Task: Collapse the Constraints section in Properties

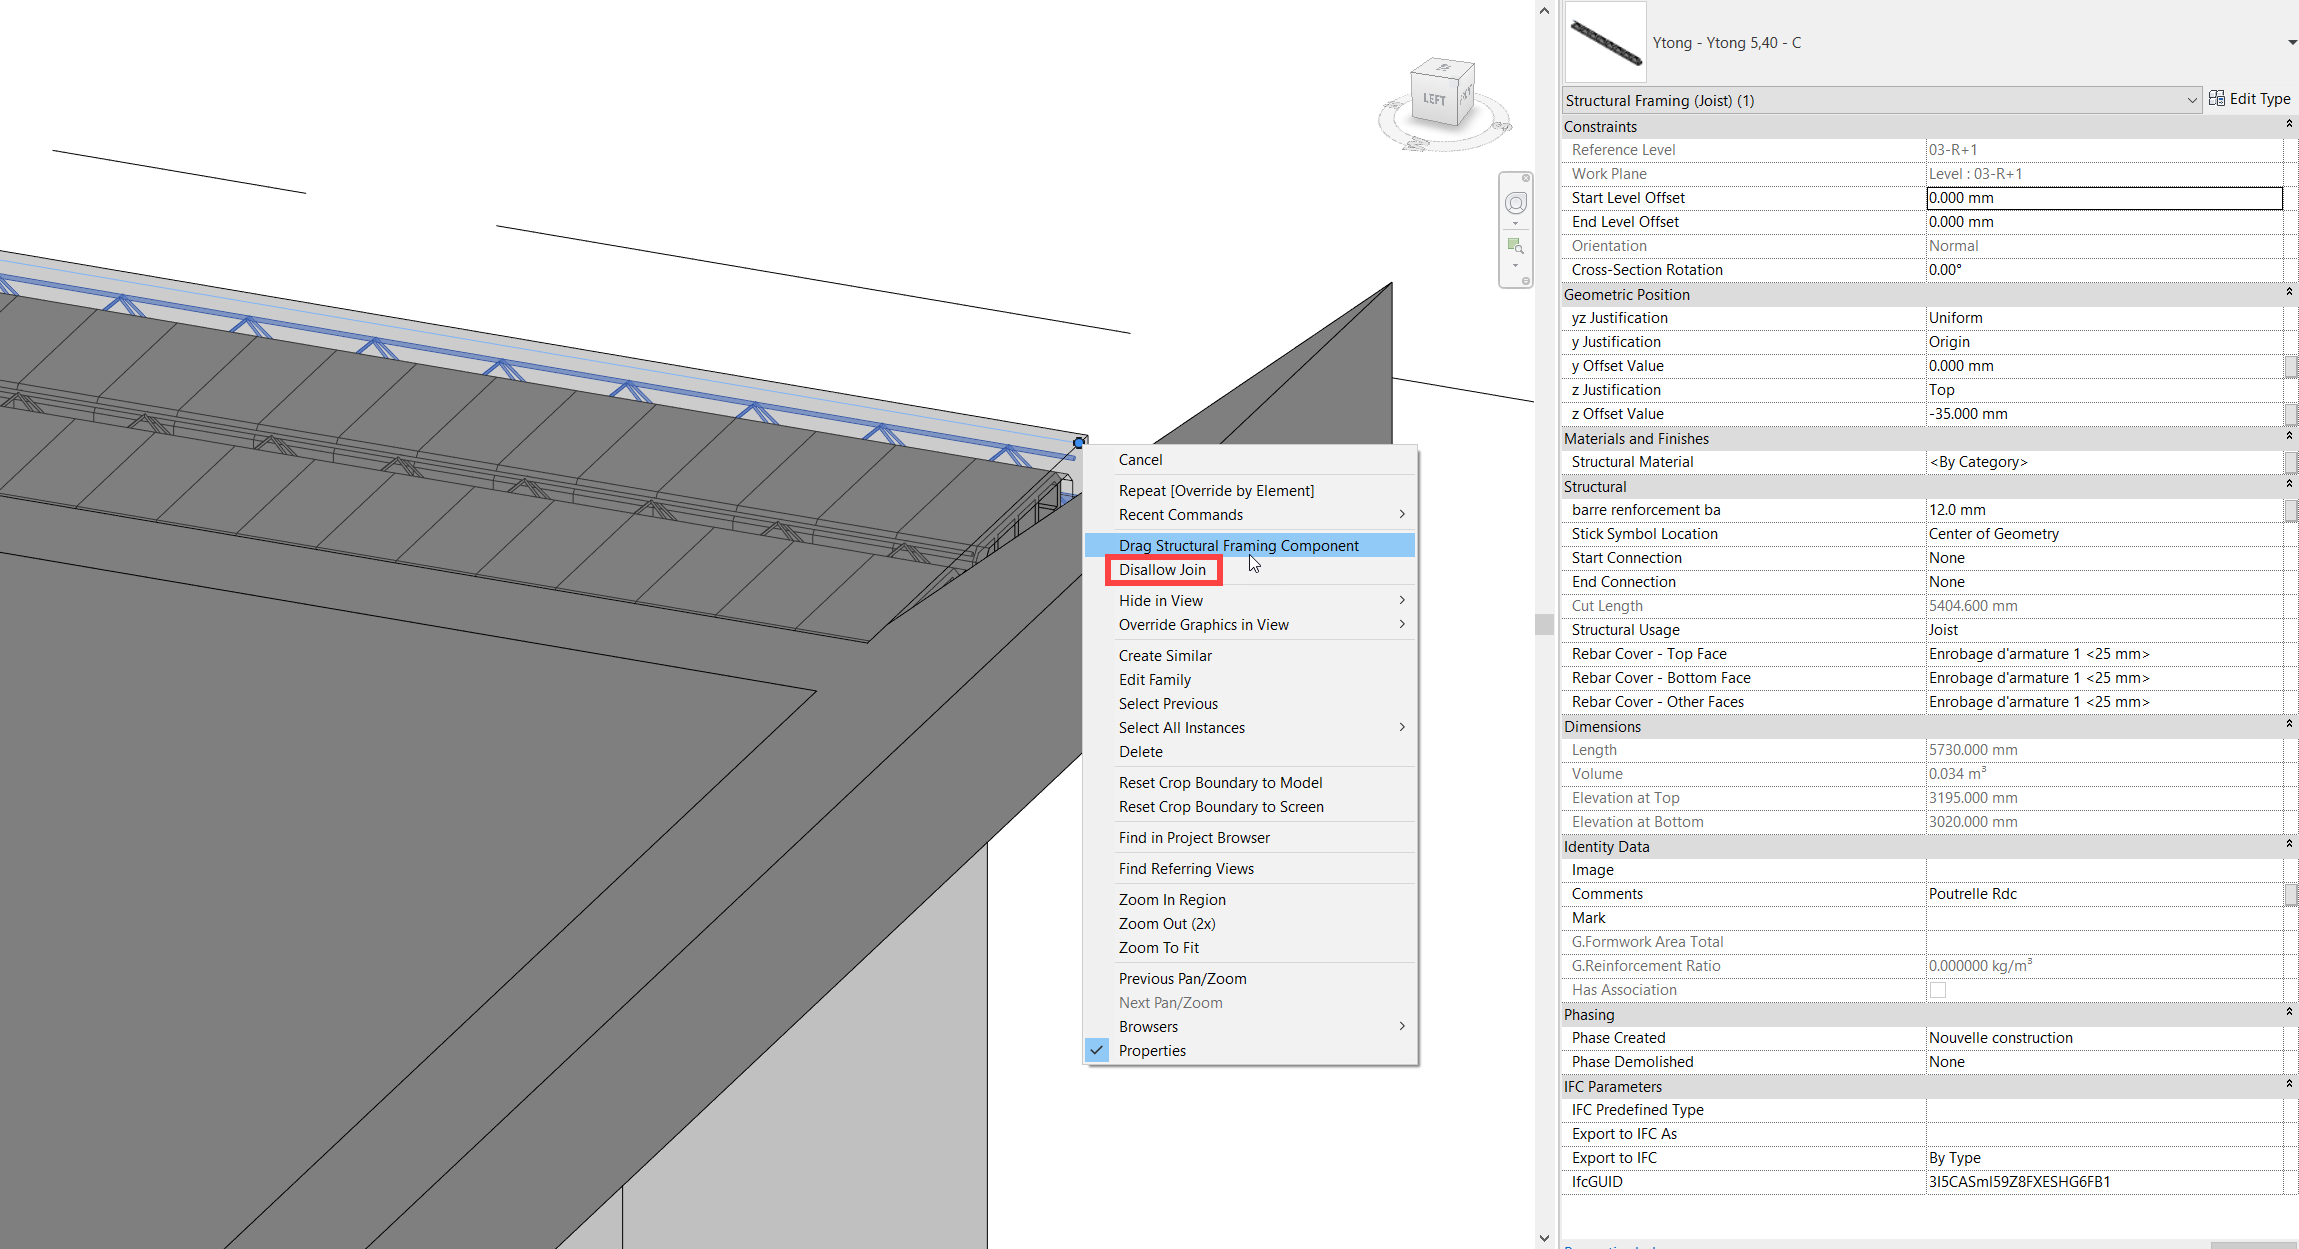Action: click(2288, 126)
